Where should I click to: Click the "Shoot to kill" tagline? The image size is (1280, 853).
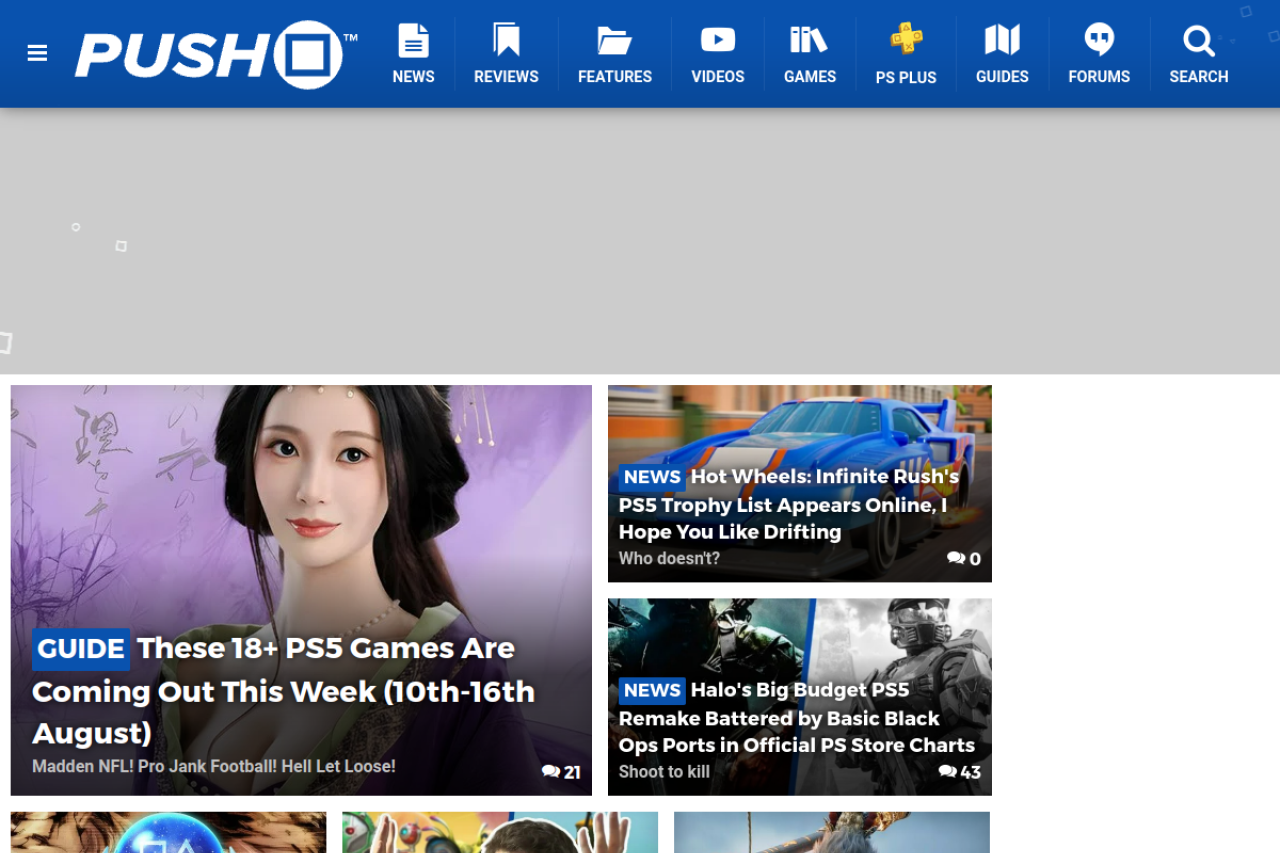coord(664,771)
